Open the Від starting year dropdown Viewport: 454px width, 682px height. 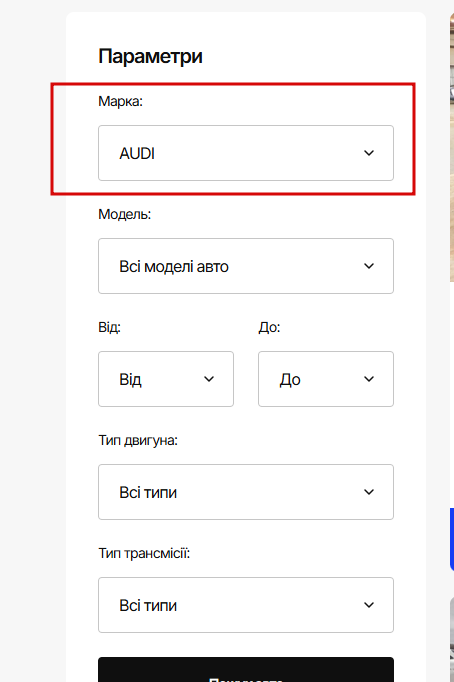pyautogui.click(x=166, y=379)
